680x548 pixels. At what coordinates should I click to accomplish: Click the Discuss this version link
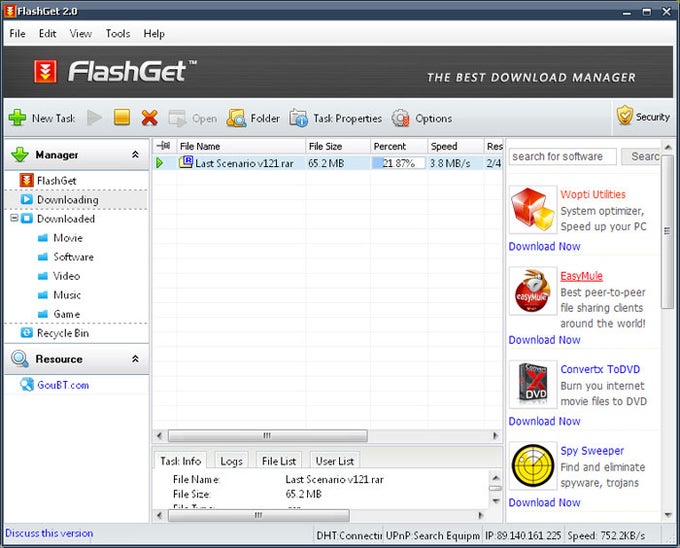coord(49,533)
